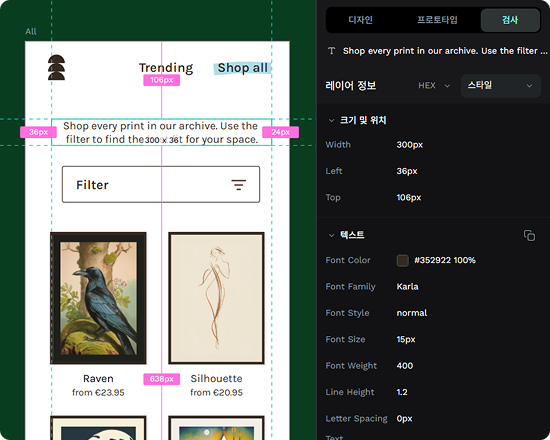Image resolution: width=550 pixels, height=440 pixels.
Task: Click the Shop every print paragraph text
Action: (161, 132)
